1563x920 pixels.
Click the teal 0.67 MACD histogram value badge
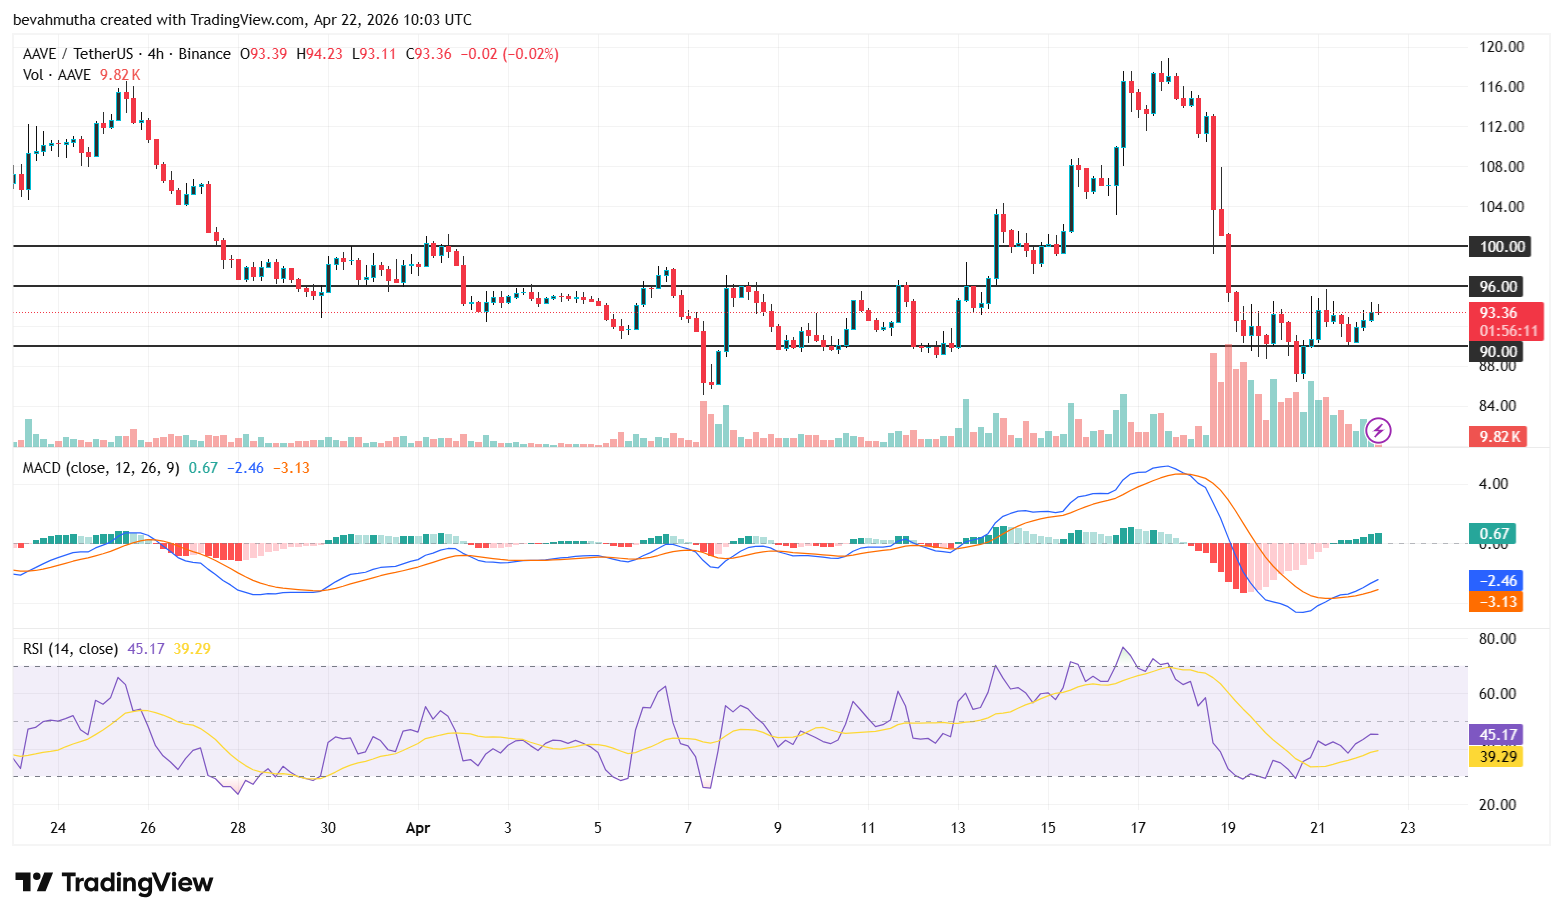coord(1493,534)
